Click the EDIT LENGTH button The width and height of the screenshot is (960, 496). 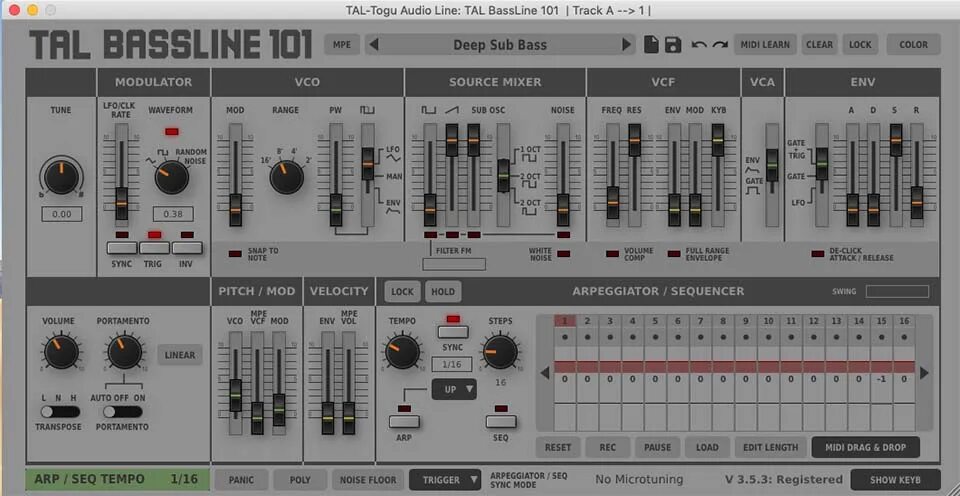(x=770, y=448)
